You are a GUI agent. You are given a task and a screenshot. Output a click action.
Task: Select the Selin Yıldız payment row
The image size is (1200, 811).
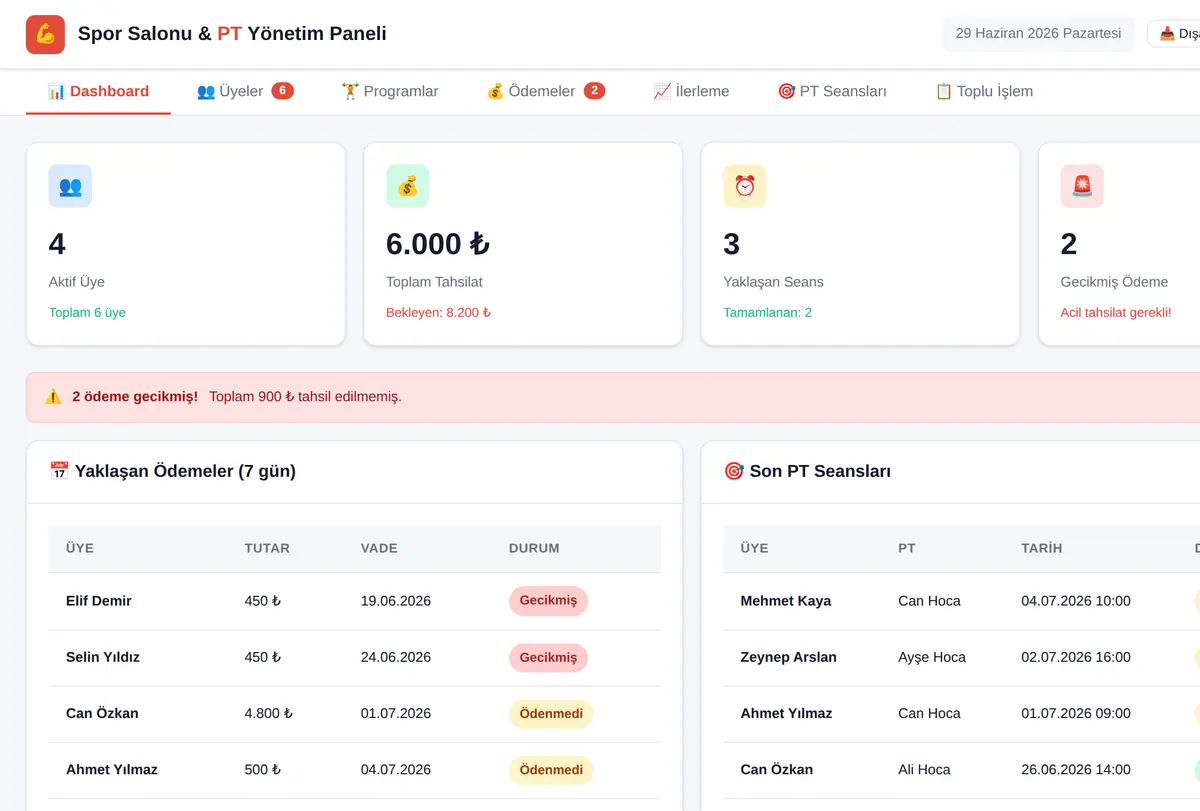(x=355, y=658)
